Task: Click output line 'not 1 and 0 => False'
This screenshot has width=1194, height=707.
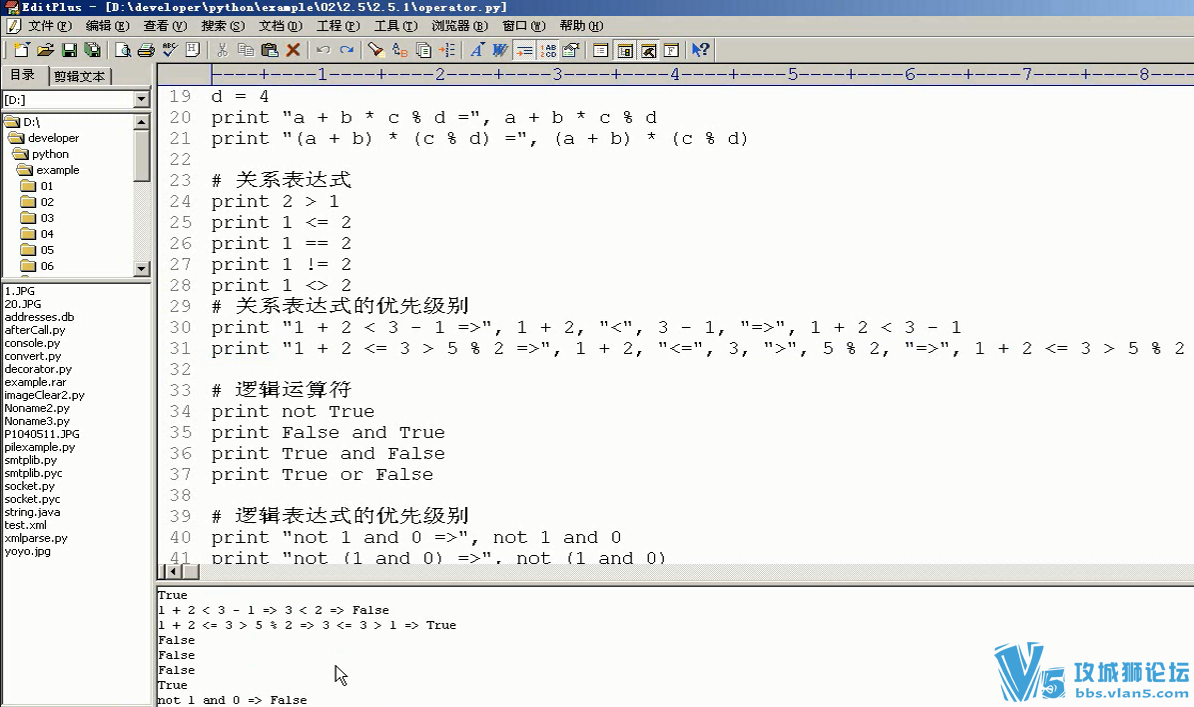Action: click(232, 699)
